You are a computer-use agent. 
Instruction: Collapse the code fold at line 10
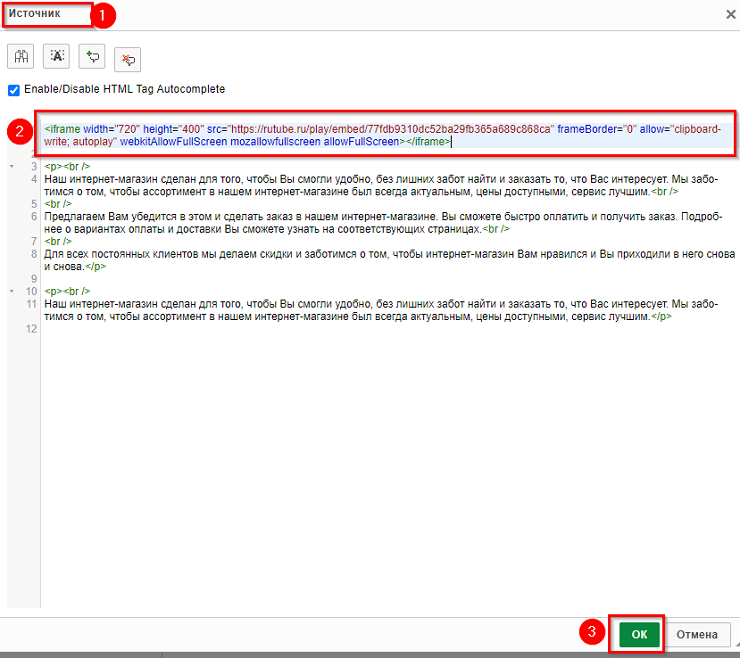click(x=11, y=291)
